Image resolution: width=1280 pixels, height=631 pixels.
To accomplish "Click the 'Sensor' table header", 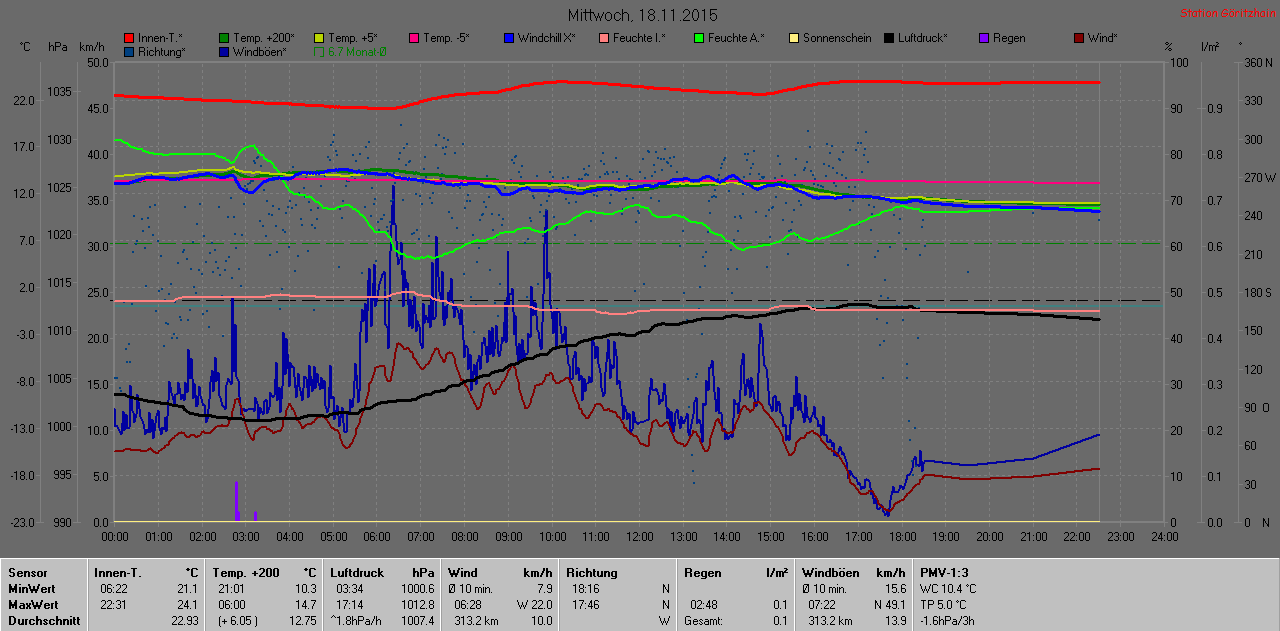I will [27, 573].
